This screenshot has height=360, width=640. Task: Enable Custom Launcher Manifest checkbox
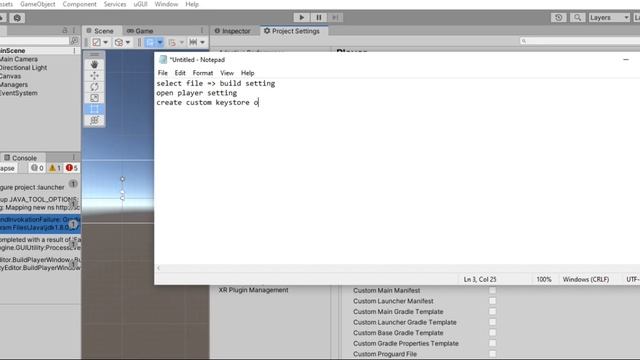(493, 301)
